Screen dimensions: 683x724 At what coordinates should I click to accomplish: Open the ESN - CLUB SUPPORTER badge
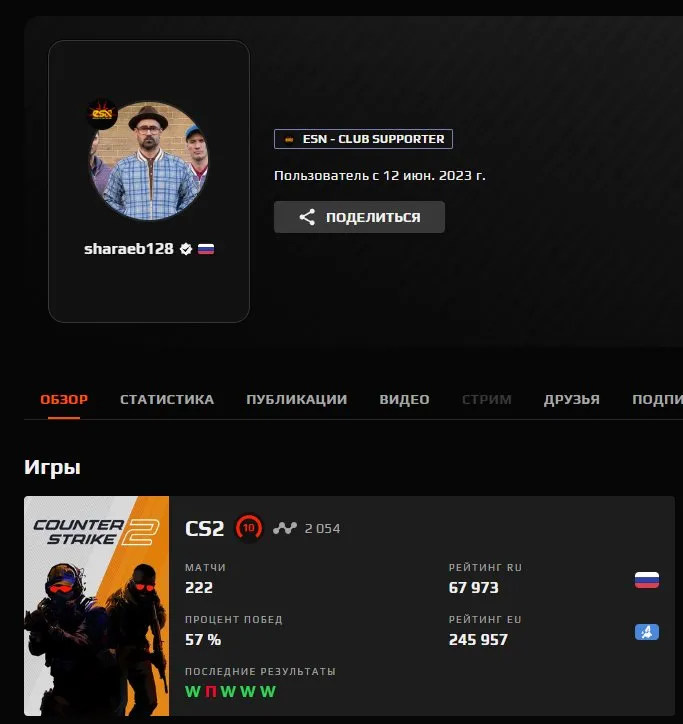click(x=363, y=139)
